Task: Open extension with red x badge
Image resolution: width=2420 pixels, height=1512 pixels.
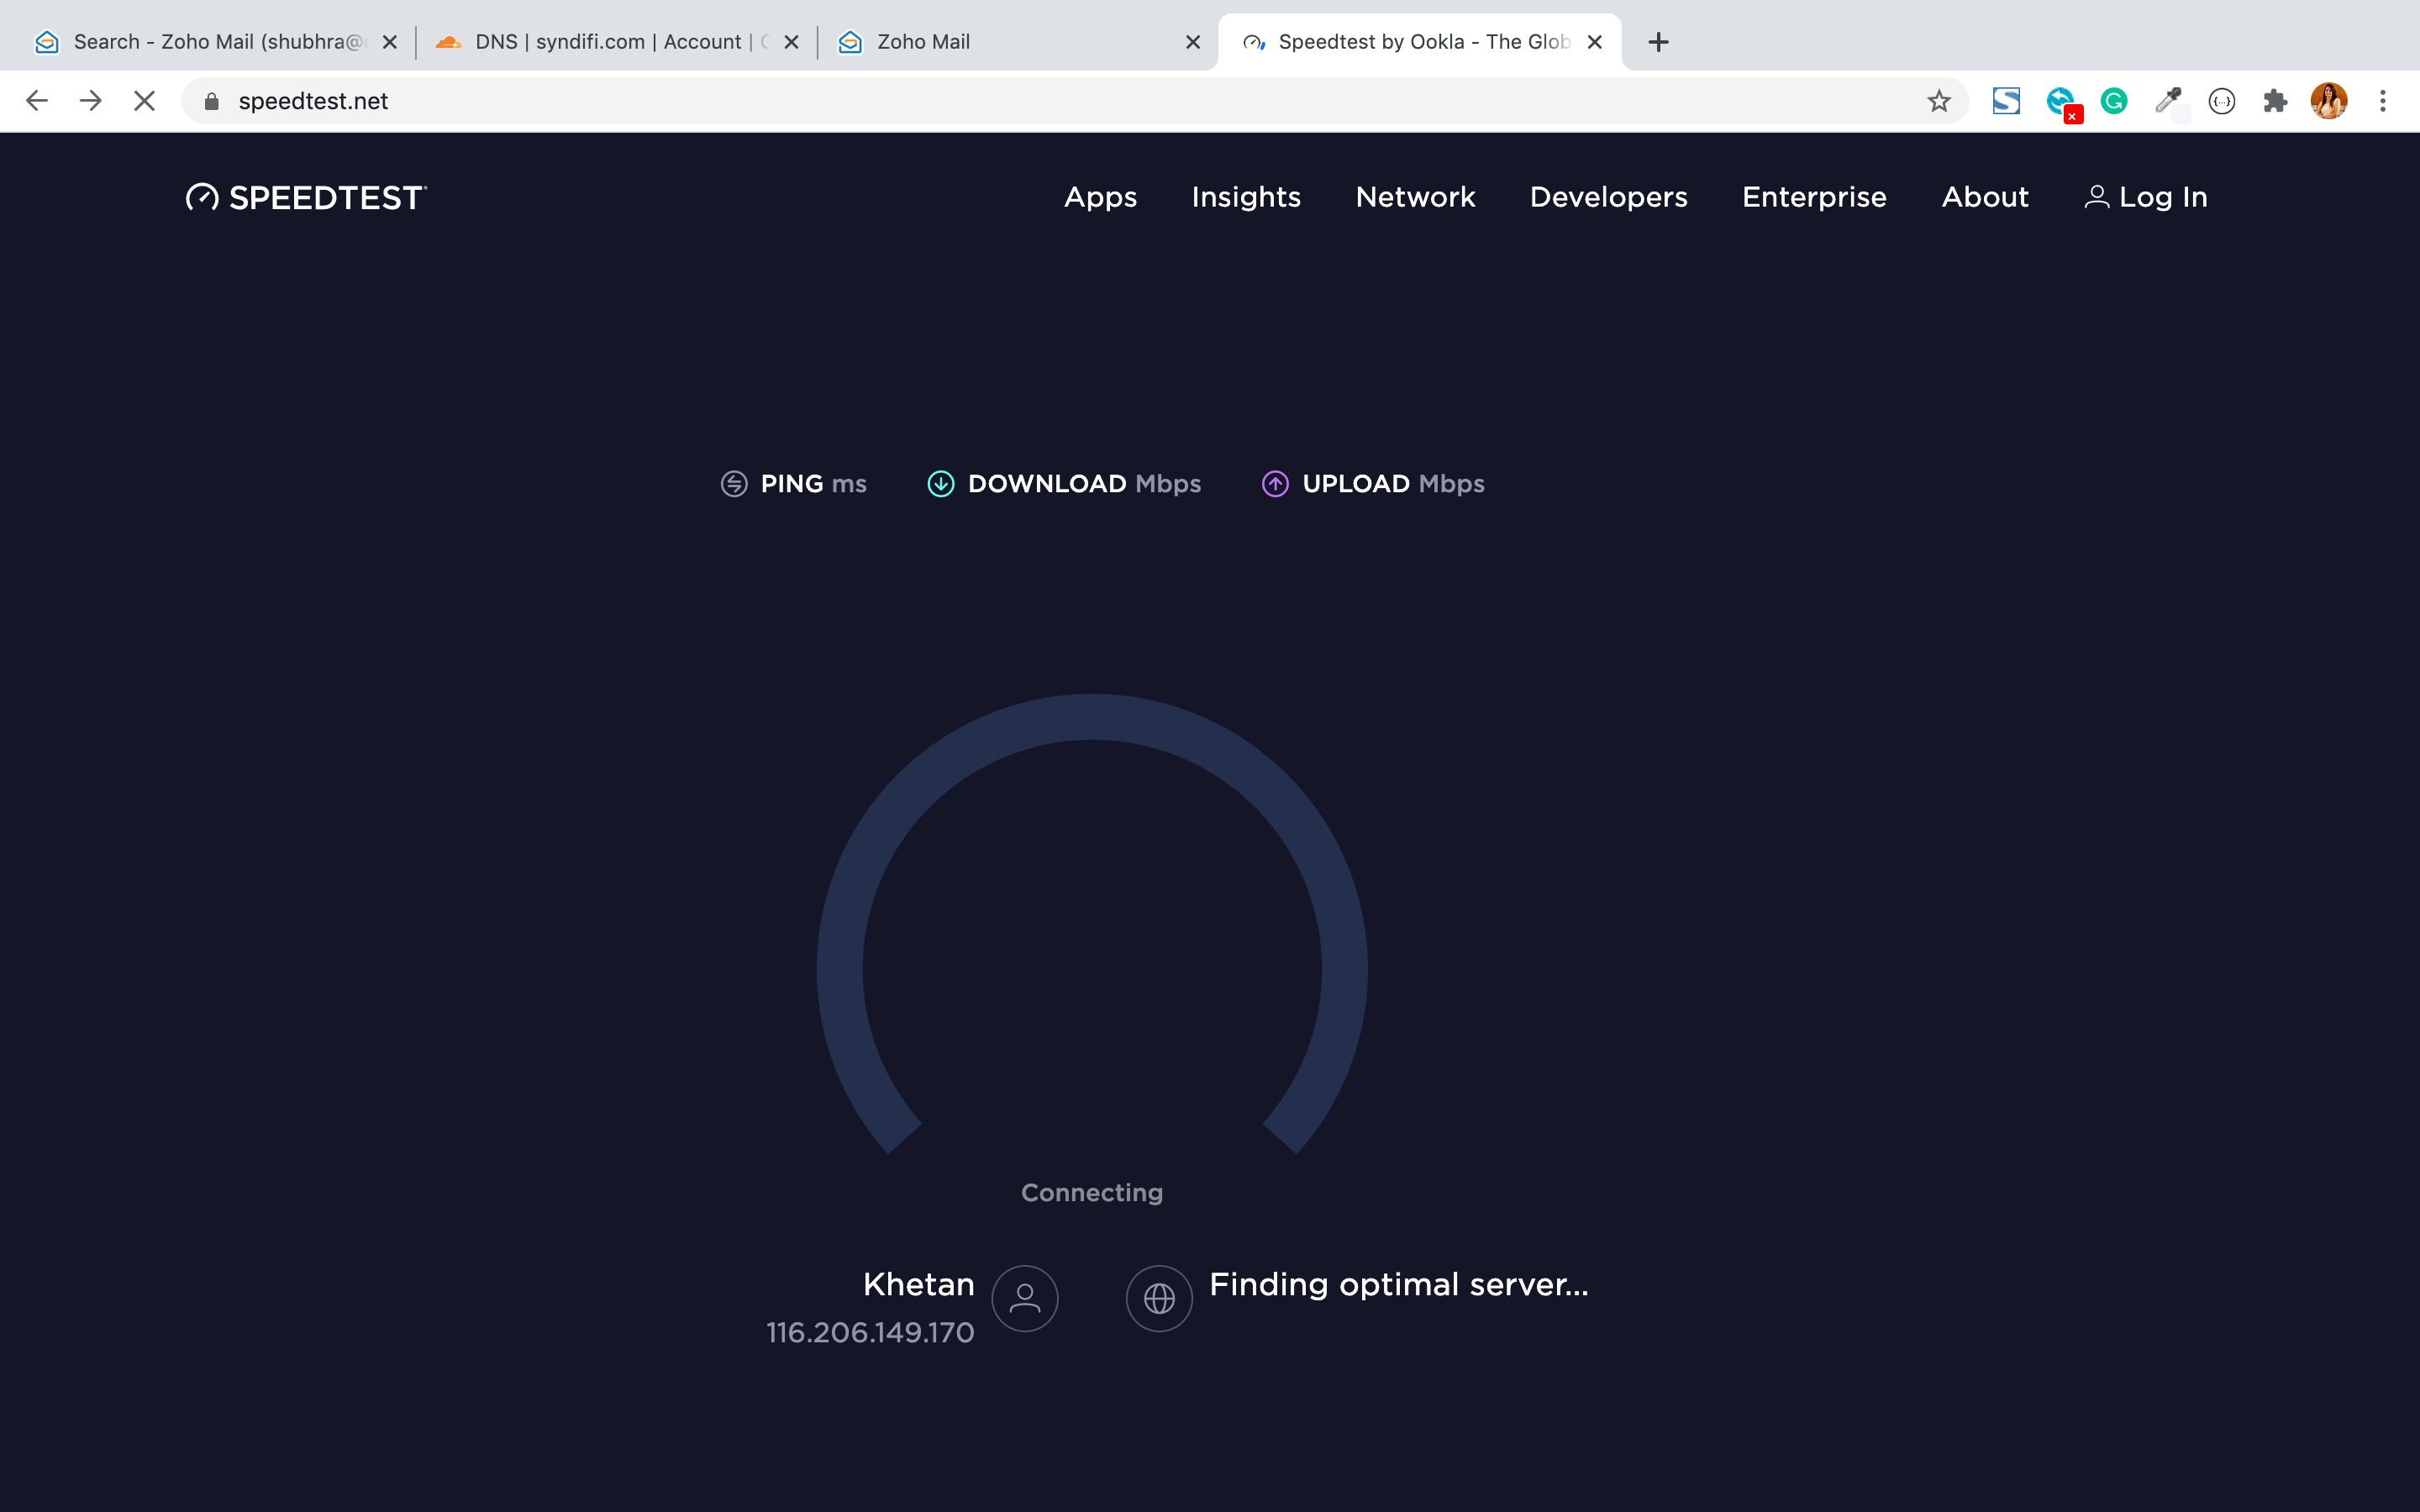Action: (x=2062, y=103)
